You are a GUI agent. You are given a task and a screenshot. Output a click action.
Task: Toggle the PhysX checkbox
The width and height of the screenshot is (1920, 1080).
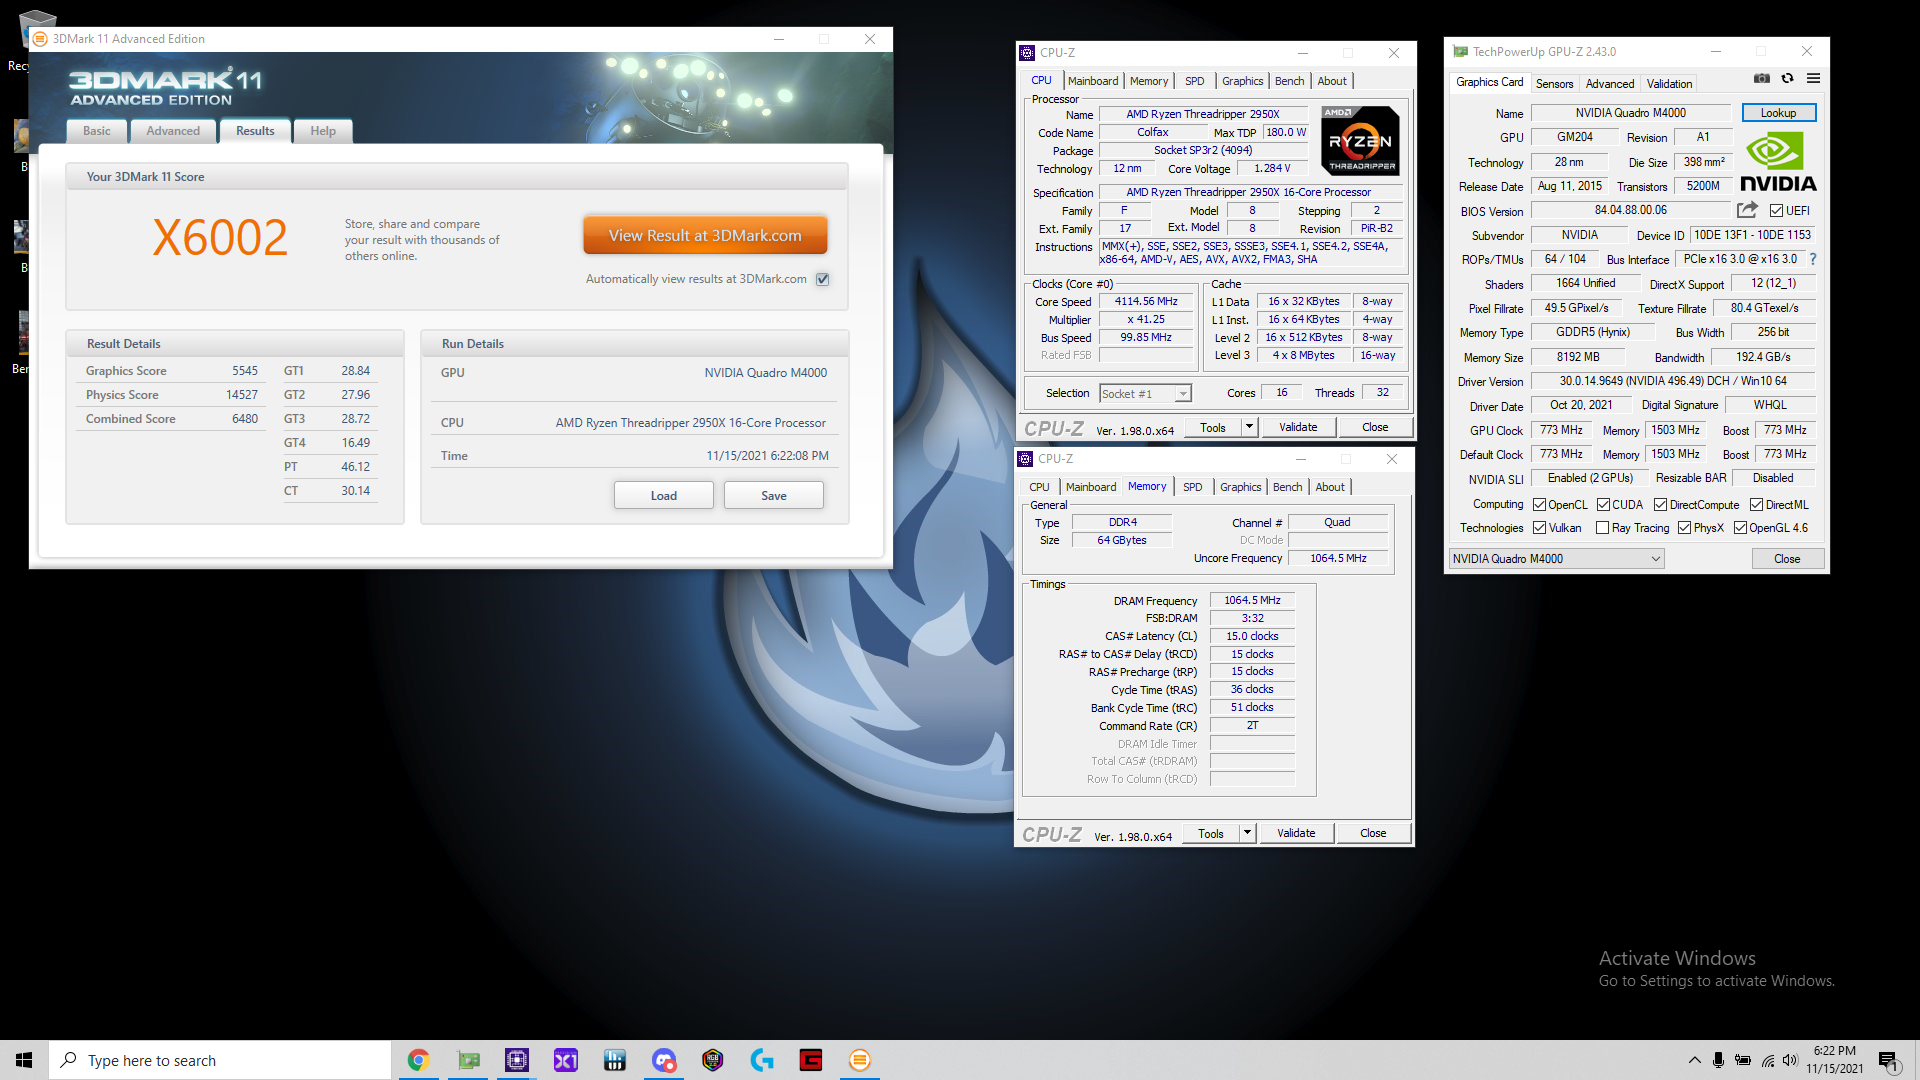(1684, 528)
